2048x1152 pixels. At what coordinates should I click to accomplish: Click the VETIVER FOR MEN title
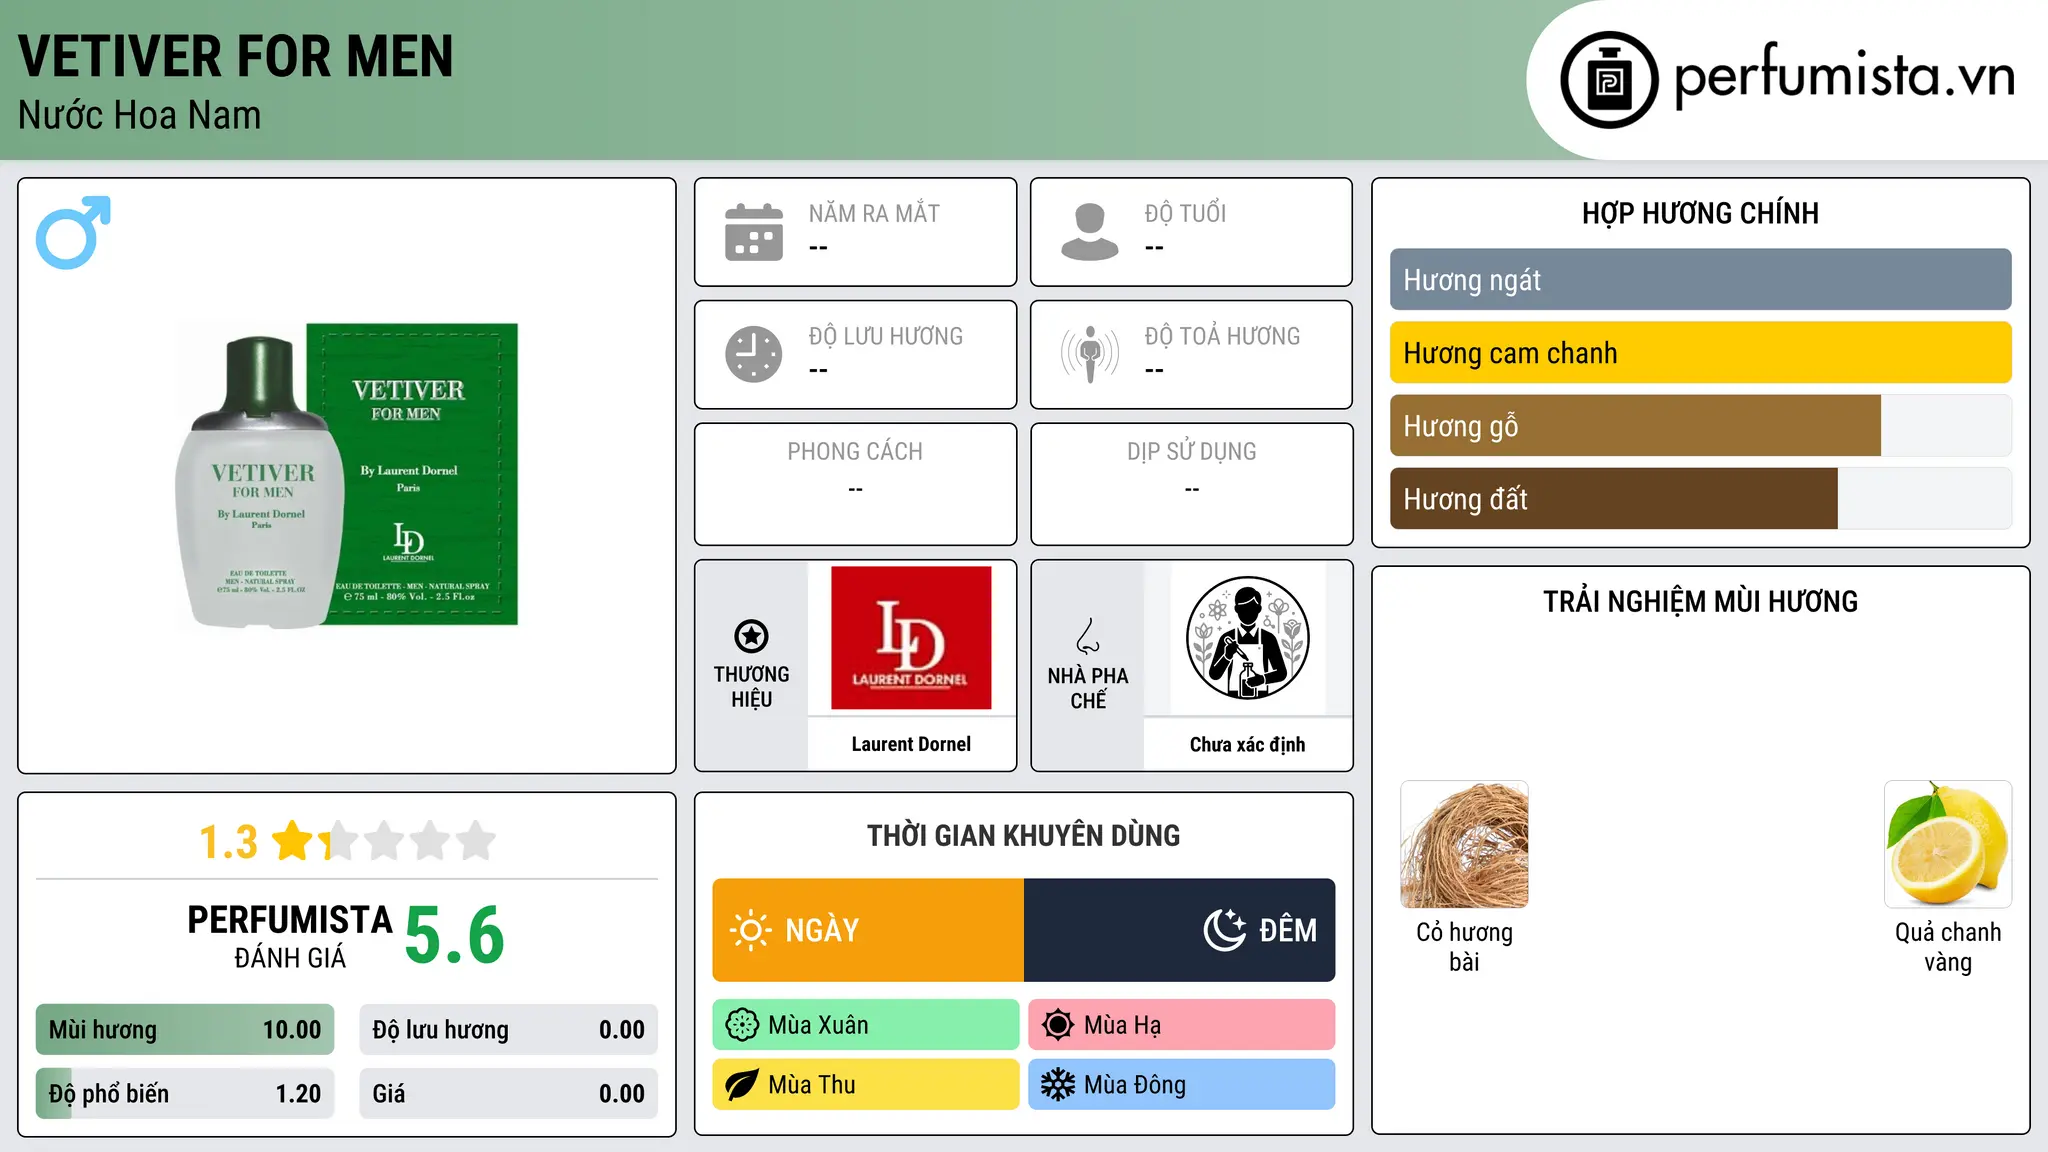point(236,56)
